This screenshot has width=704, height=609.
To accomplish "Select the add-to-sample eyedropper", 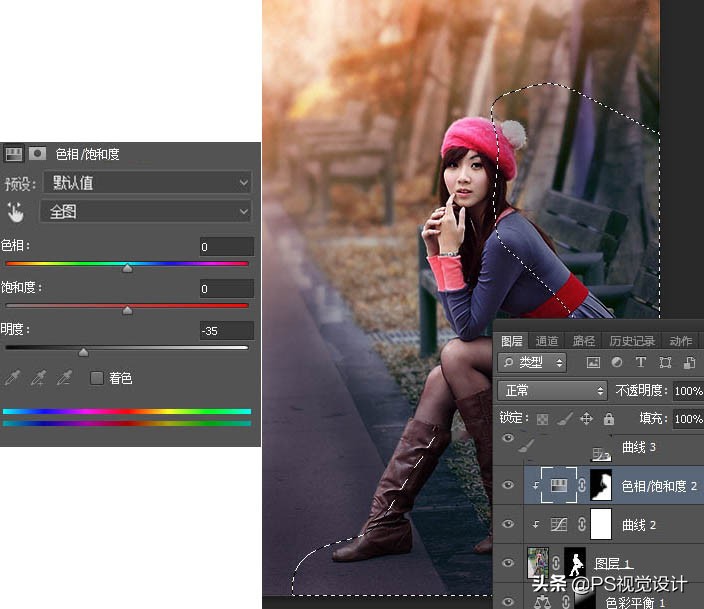I will 39,378.
